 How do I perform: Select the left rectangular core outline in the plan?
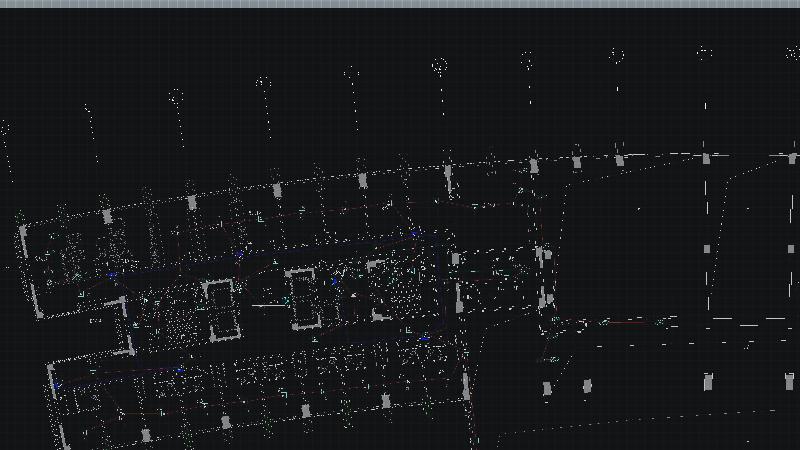pos(220,309)
